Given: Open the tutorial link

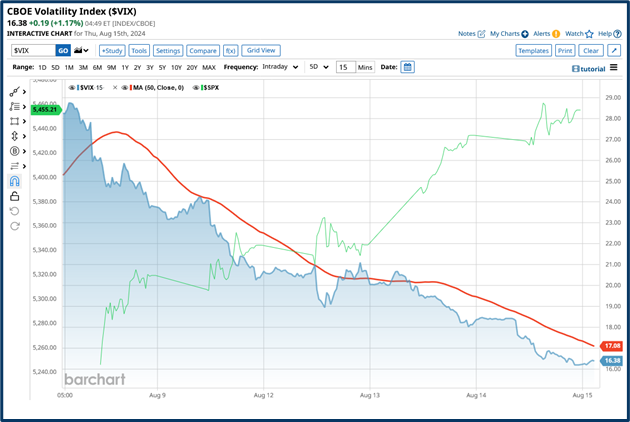Looking at the screenshot, I should point(589,69).
